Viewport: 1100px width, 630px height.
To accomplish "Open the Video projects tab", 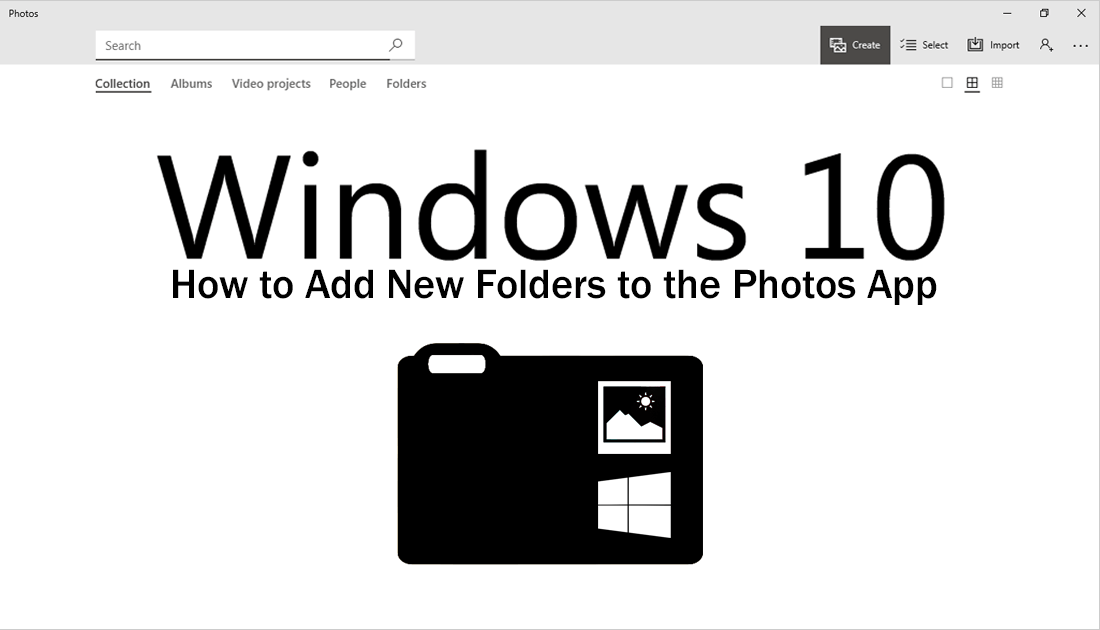I will (271, 83).
